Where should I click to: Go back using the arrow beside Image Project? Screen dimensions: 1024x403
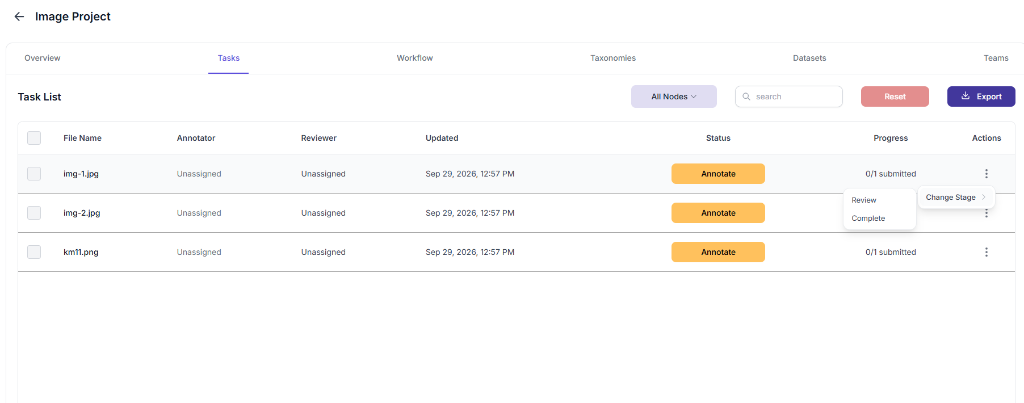[x=19, y=16]
